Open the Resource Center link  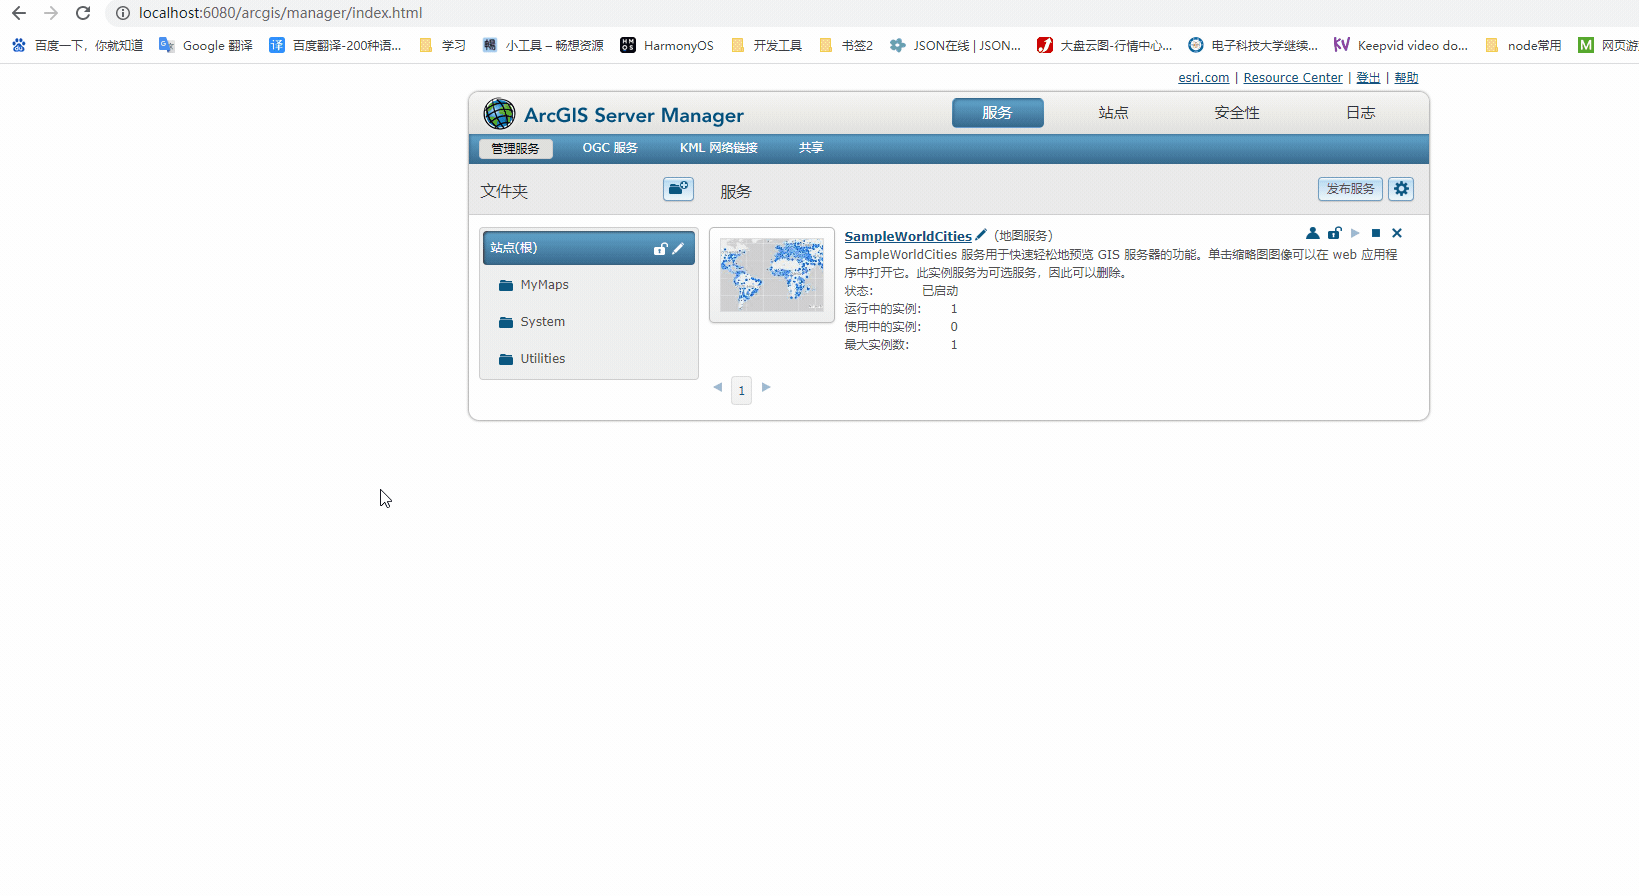pyautogui.click(x=1293, y=78)
